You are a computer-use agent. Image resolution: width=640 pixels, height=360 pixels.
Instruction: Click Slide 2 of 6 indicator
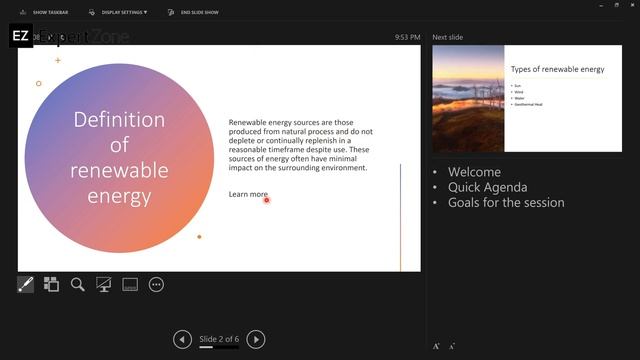tap(219, 339)
